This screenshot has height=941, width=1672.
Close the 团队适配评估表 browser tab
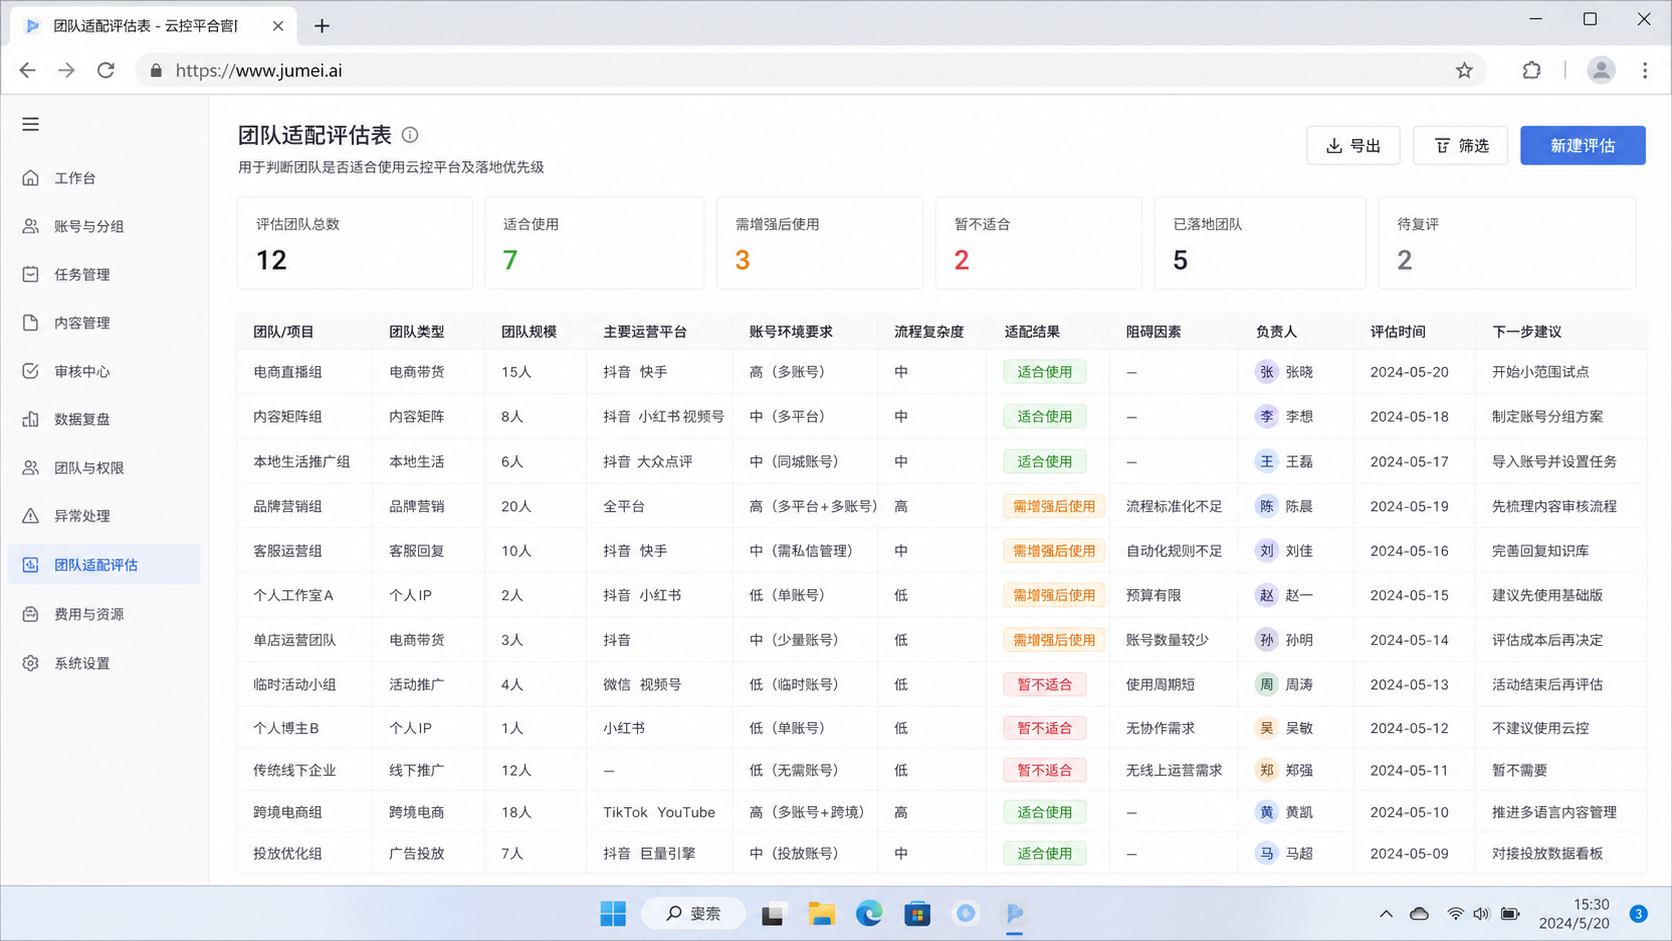[278, 26]
